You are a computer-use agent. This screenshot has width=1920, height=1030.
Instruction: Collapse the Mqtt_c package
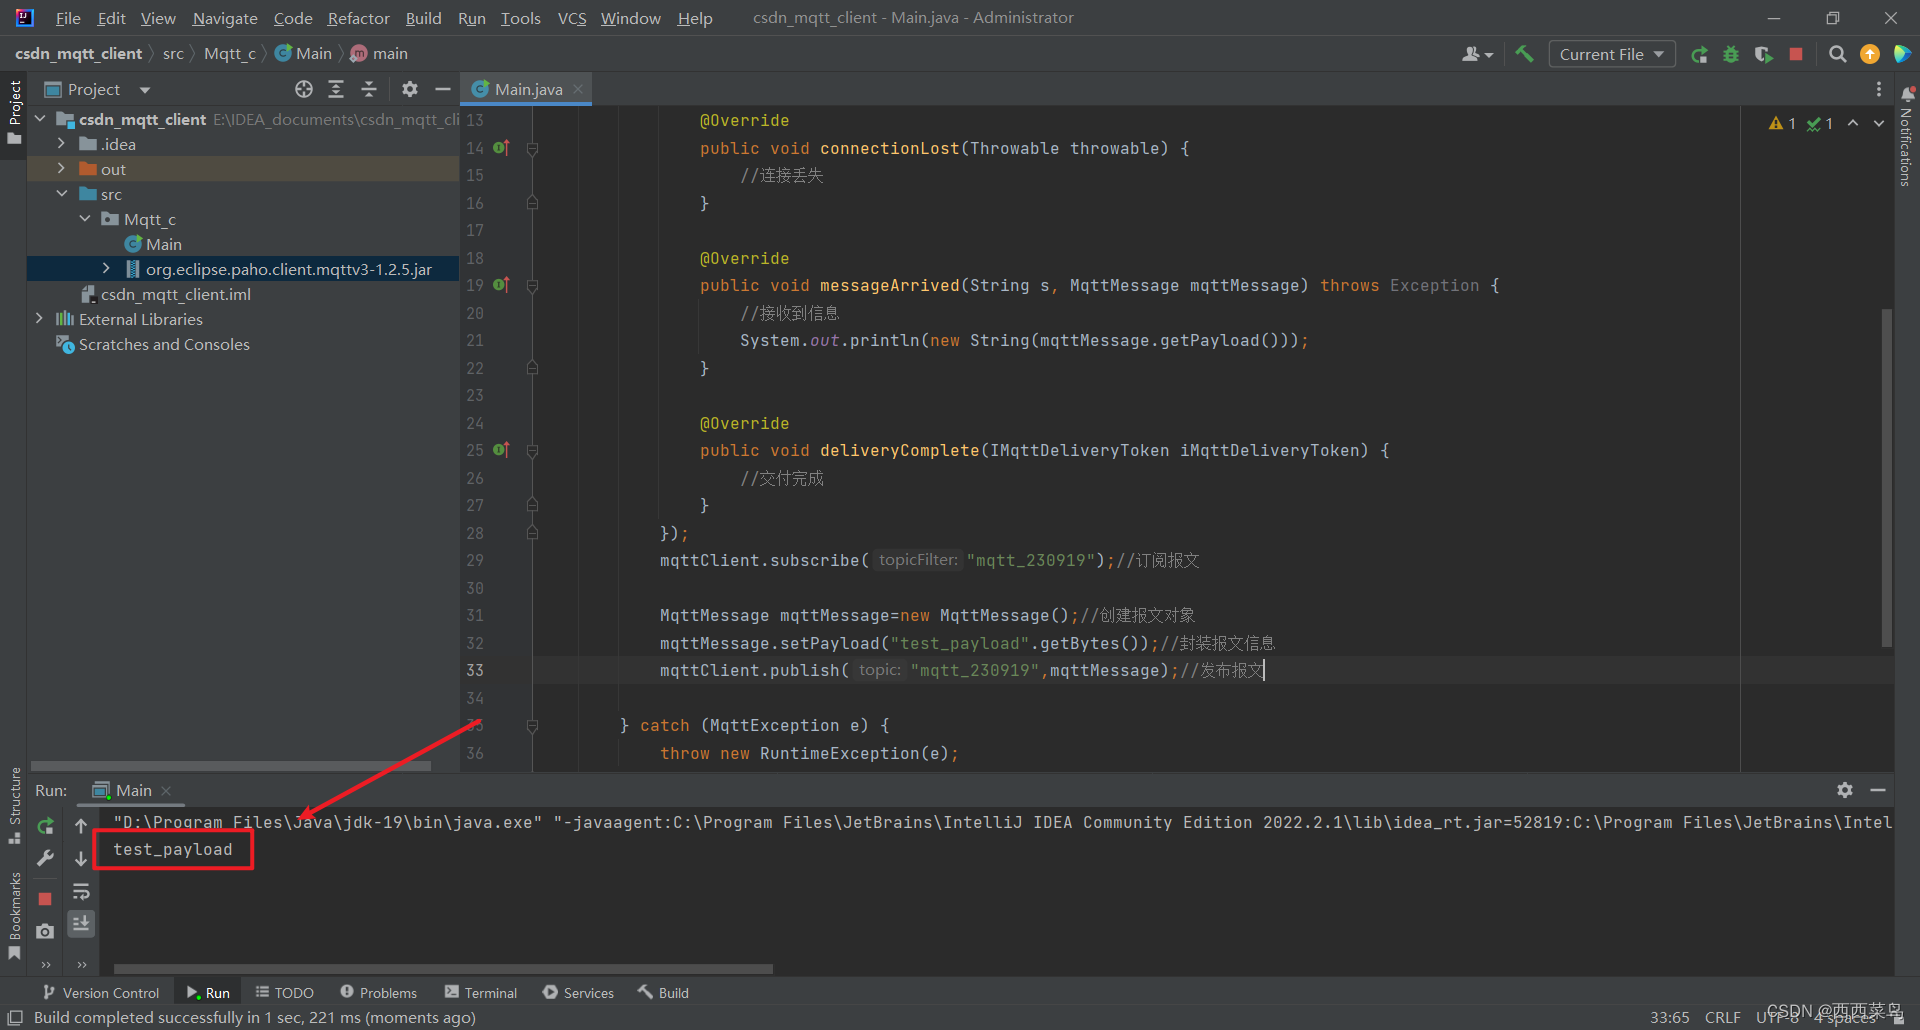coord(85,219)
